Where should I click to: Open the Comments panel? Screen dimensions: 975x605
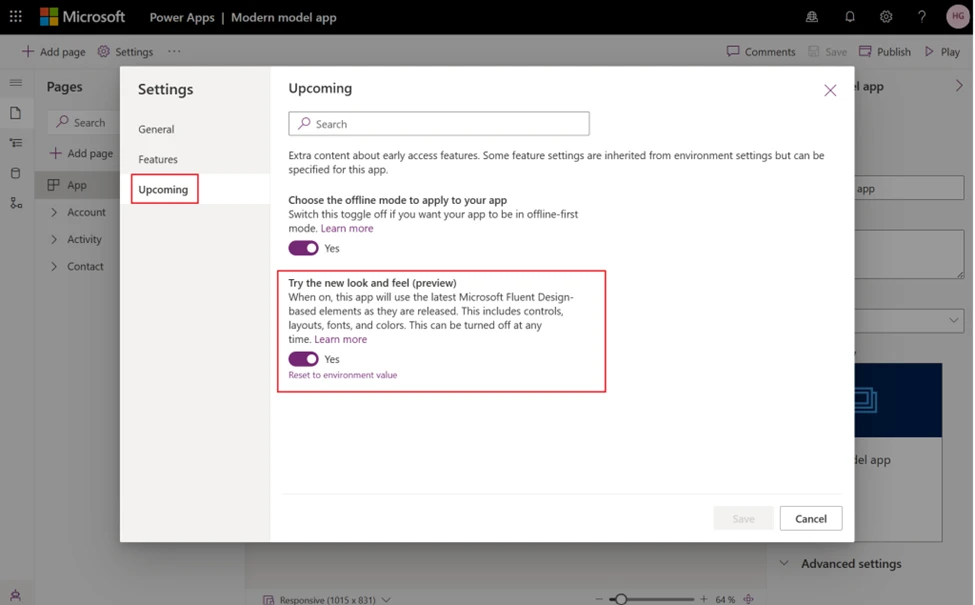click(760, 51)
